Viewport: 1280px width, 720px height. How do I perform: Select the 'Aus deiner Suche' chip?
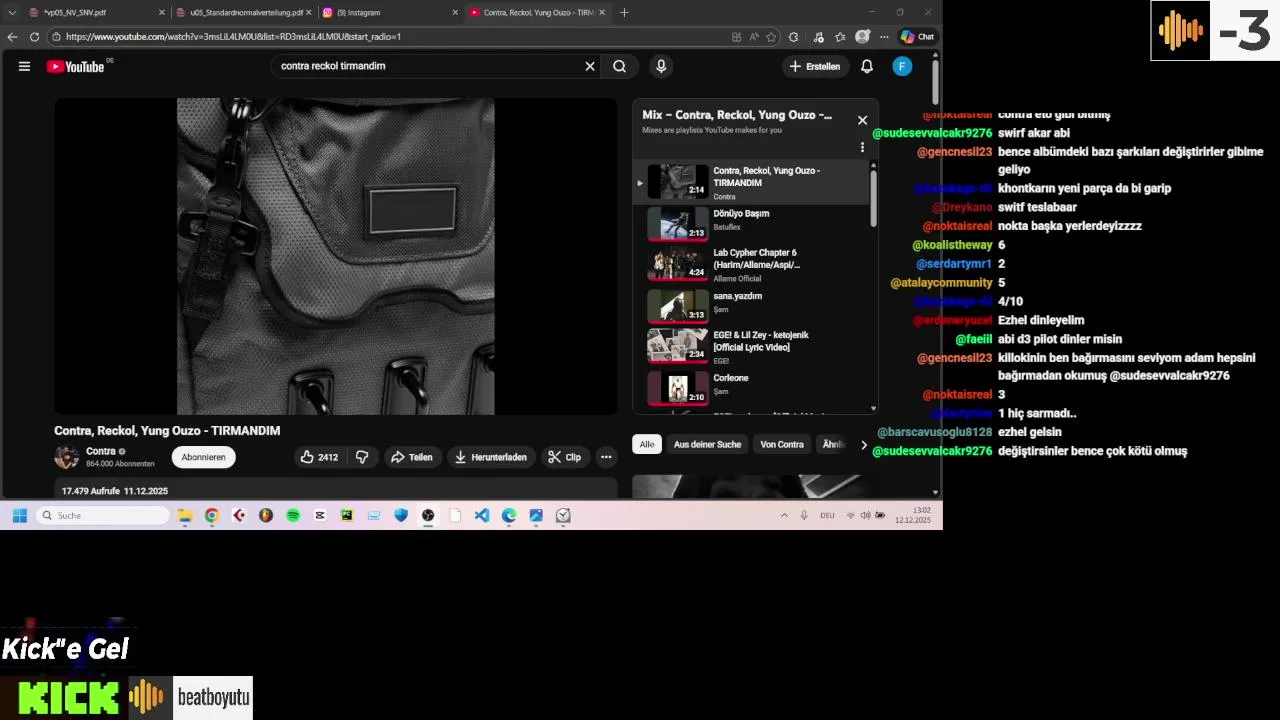pyautogui.click(x=707, y=444)
